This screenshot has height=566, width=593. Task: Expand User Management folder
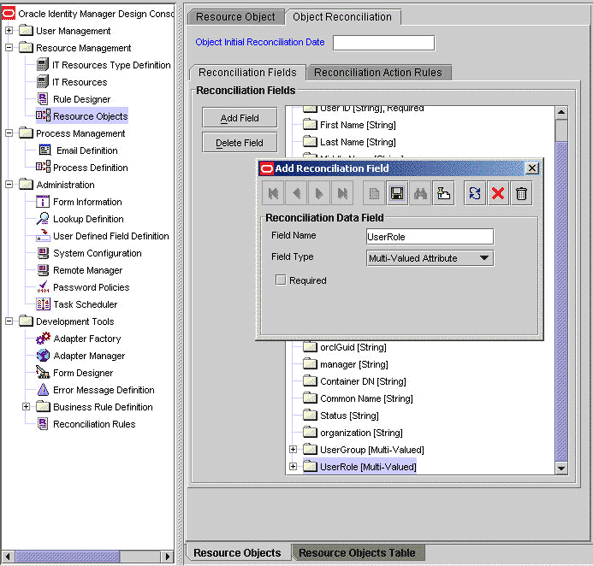pyautogui.click(x=9, y=30)
